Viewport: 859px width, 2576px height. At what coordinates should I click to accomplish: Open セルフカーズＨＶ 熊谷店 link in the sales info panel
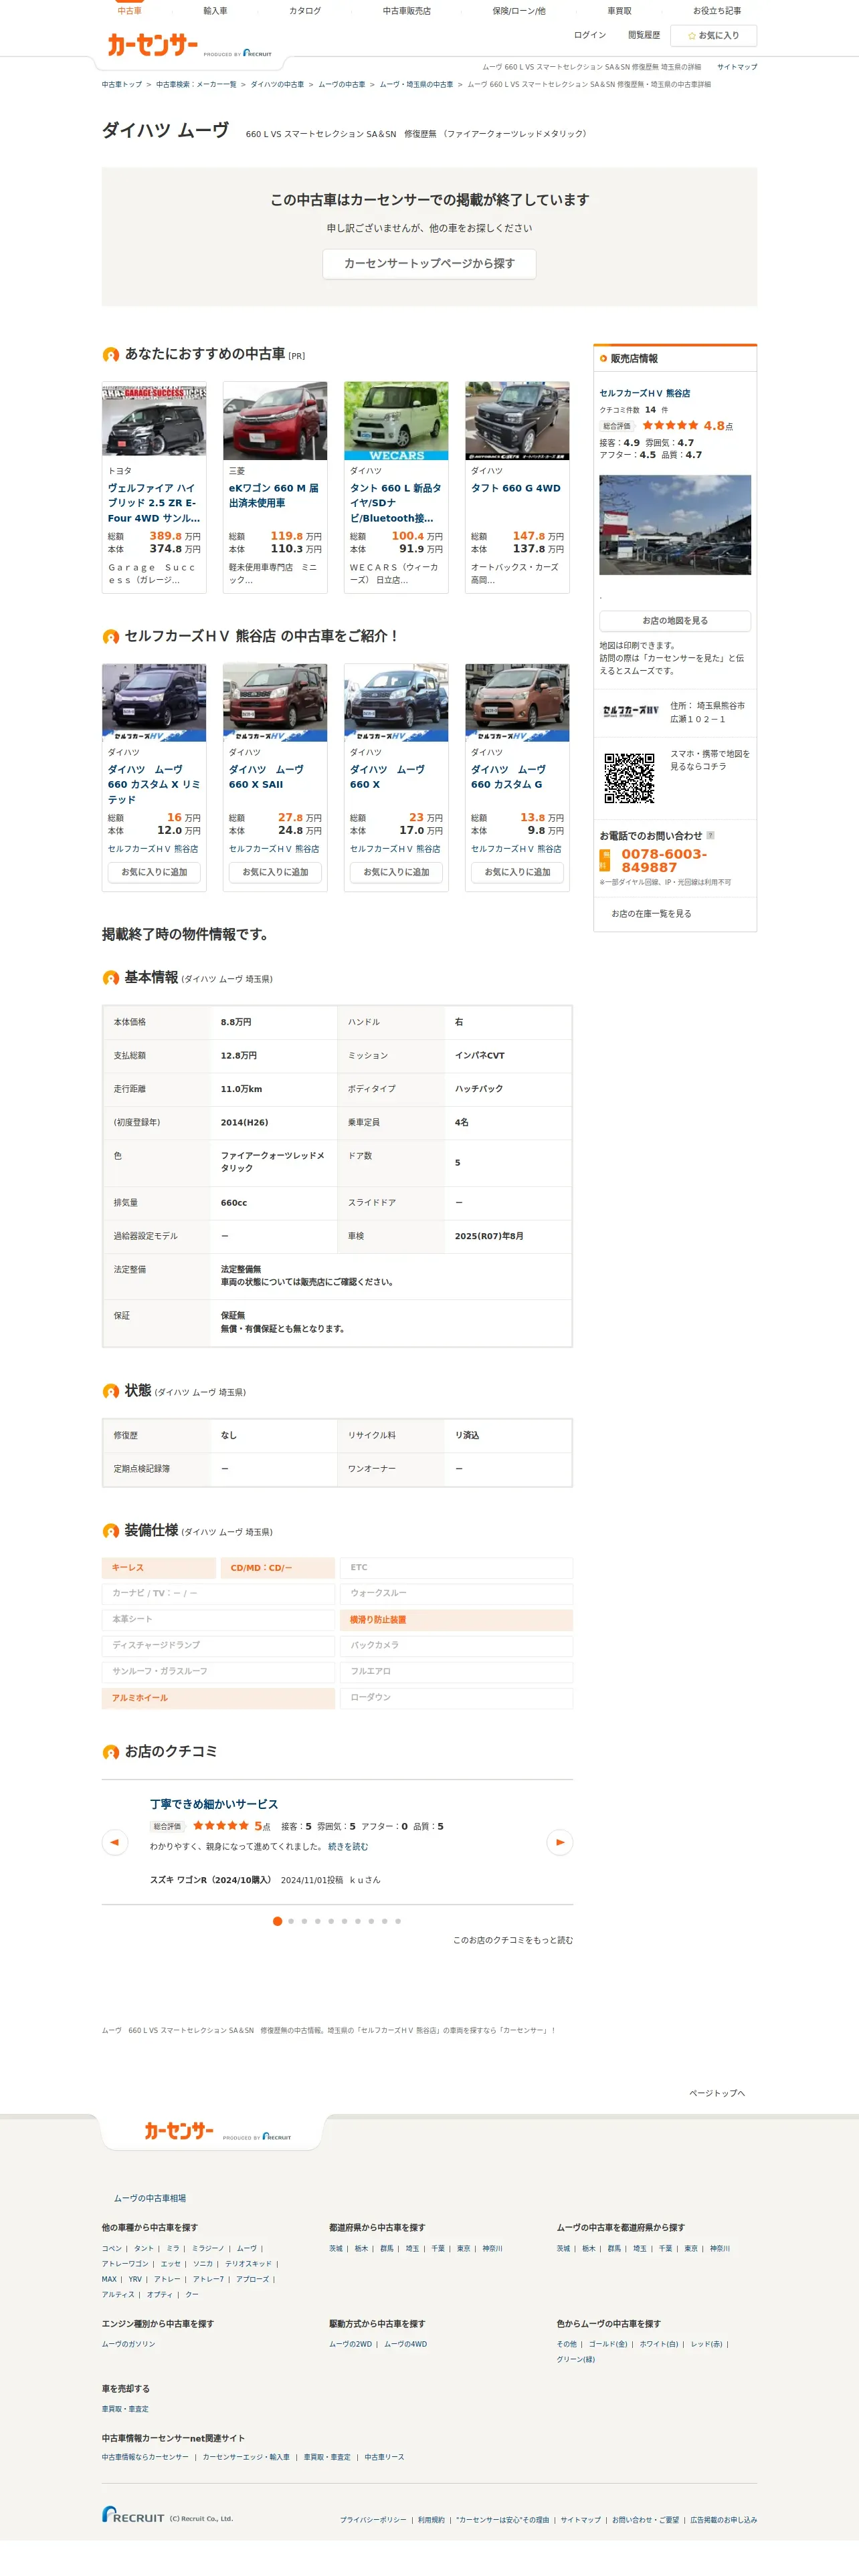[645, 394]
